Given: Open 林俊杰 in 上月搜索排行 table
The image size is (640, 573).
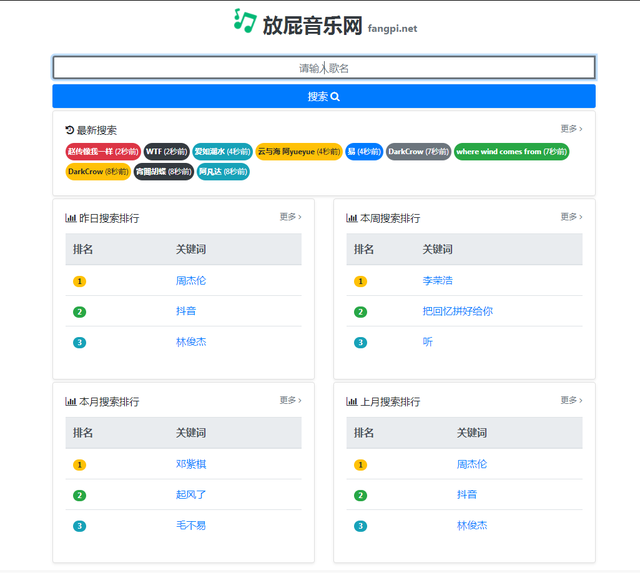Looking at the screenshot, I should click(472, 526).
